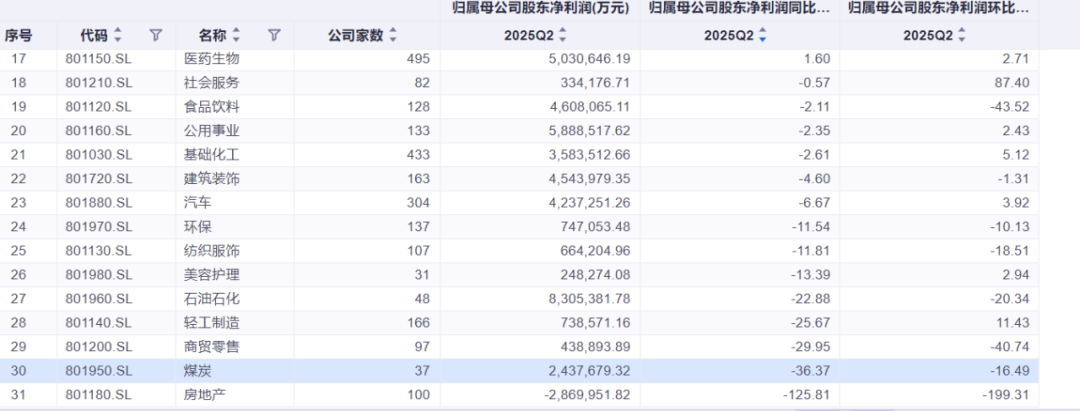Select the 商贸零售 row name
This screenshot has width=1080, height=411.
point(212,347)
